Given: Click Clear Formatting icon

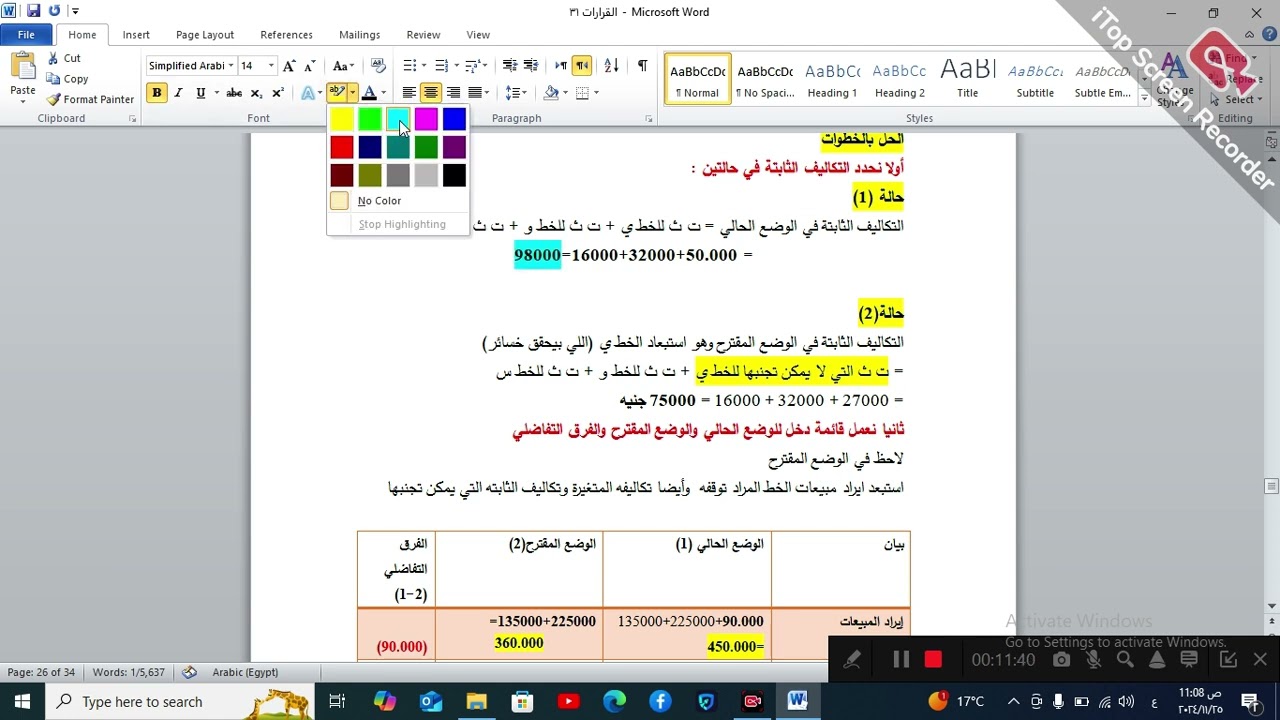Looking at the screenshot, I should pyautogui.click(x=378, y=66).
